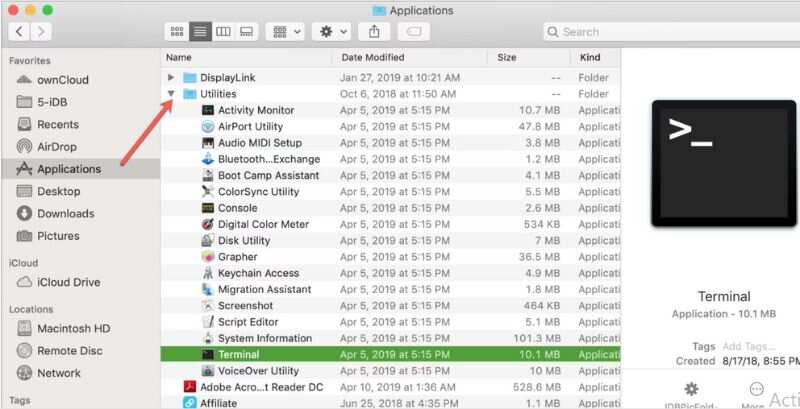Click Add Tags field in preview

tap(742, 344)
